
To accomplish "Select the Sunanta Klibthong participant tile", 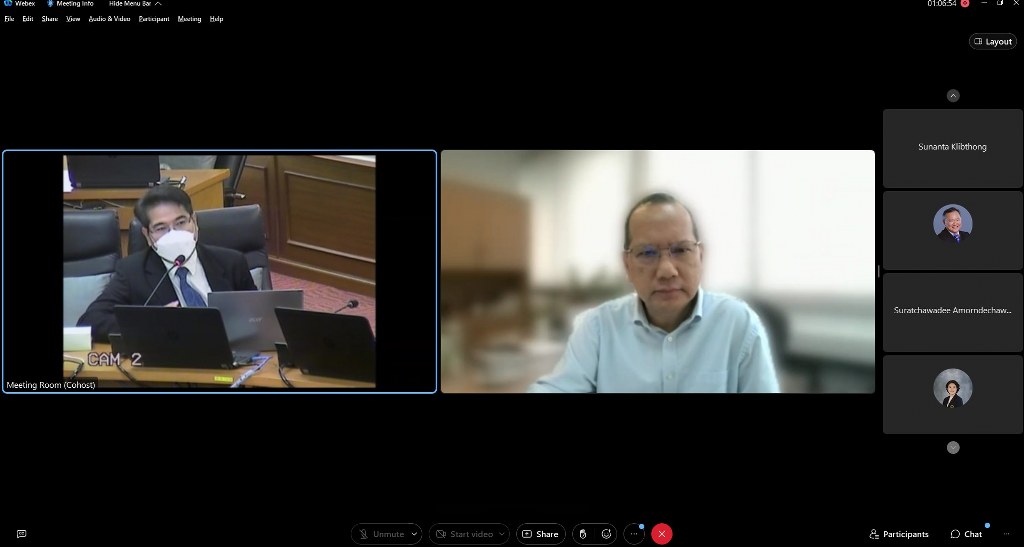I will click(952, 148).
